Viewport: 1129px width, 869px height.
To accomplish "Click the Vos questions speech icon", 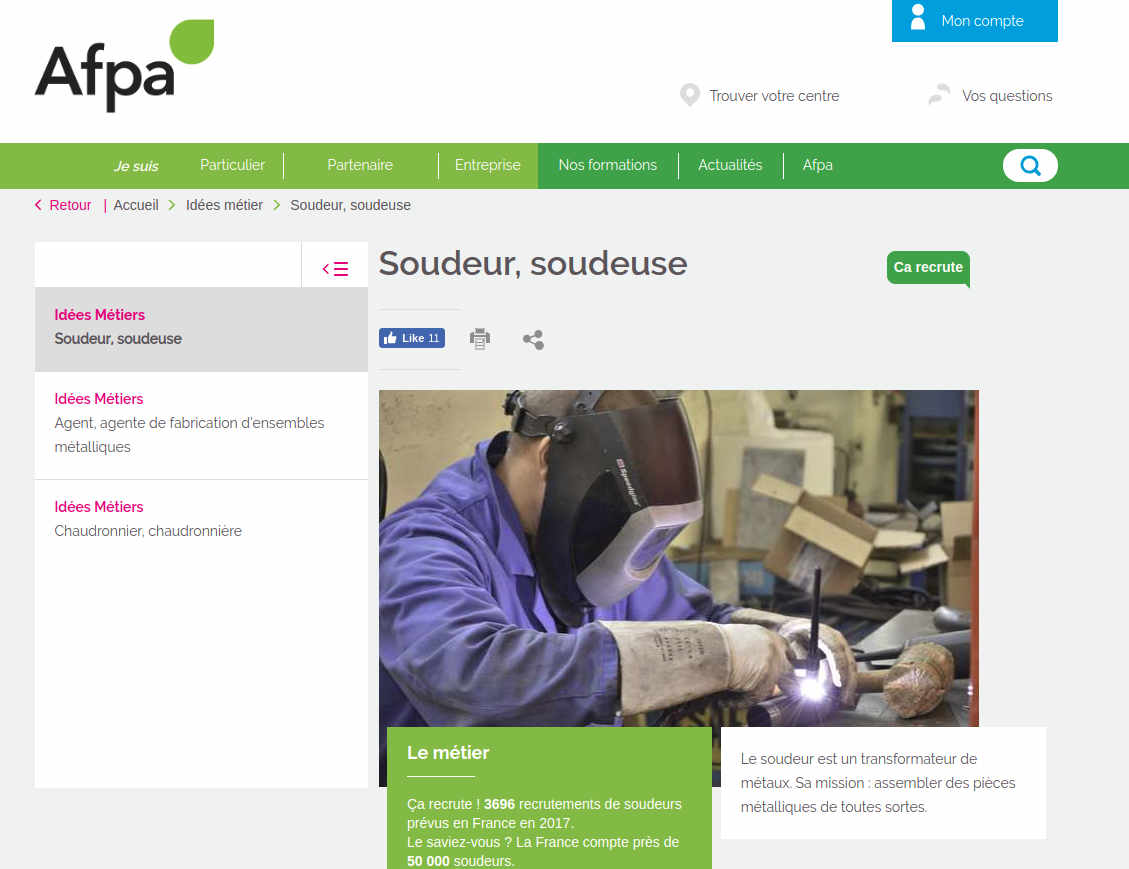I will [939, 95].
